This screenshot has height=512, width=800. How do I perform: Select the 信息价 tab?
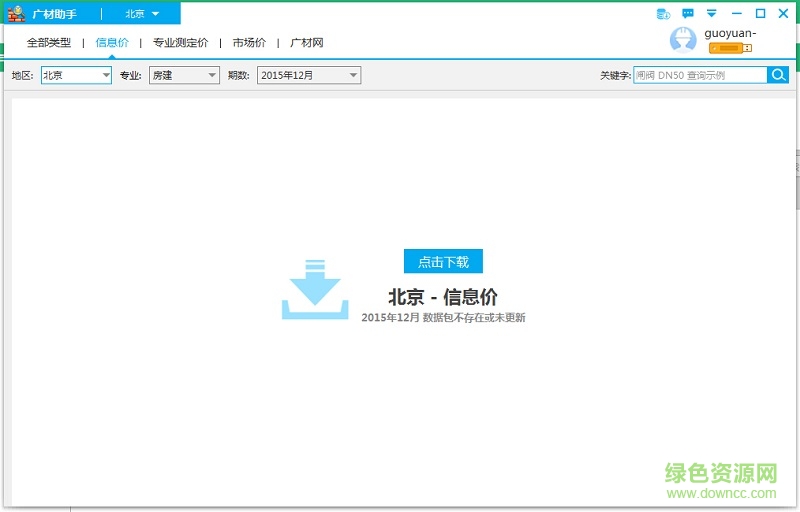pyautogui.click(x=112, y=43)
